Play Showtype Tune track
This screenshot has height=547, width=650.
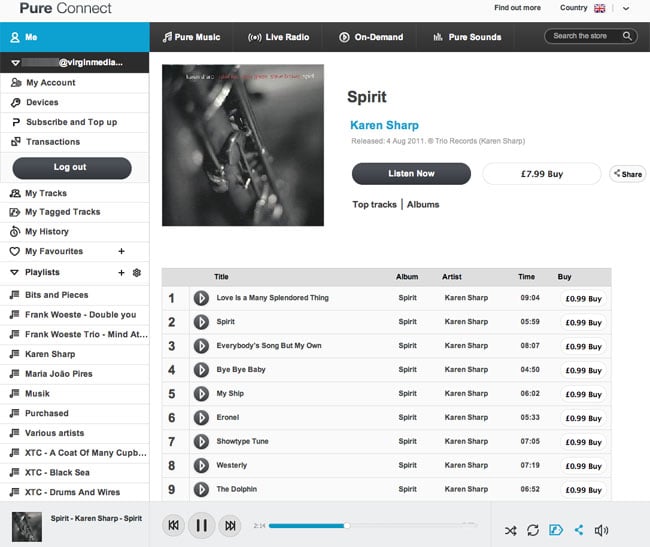click(x=201, y=442)
